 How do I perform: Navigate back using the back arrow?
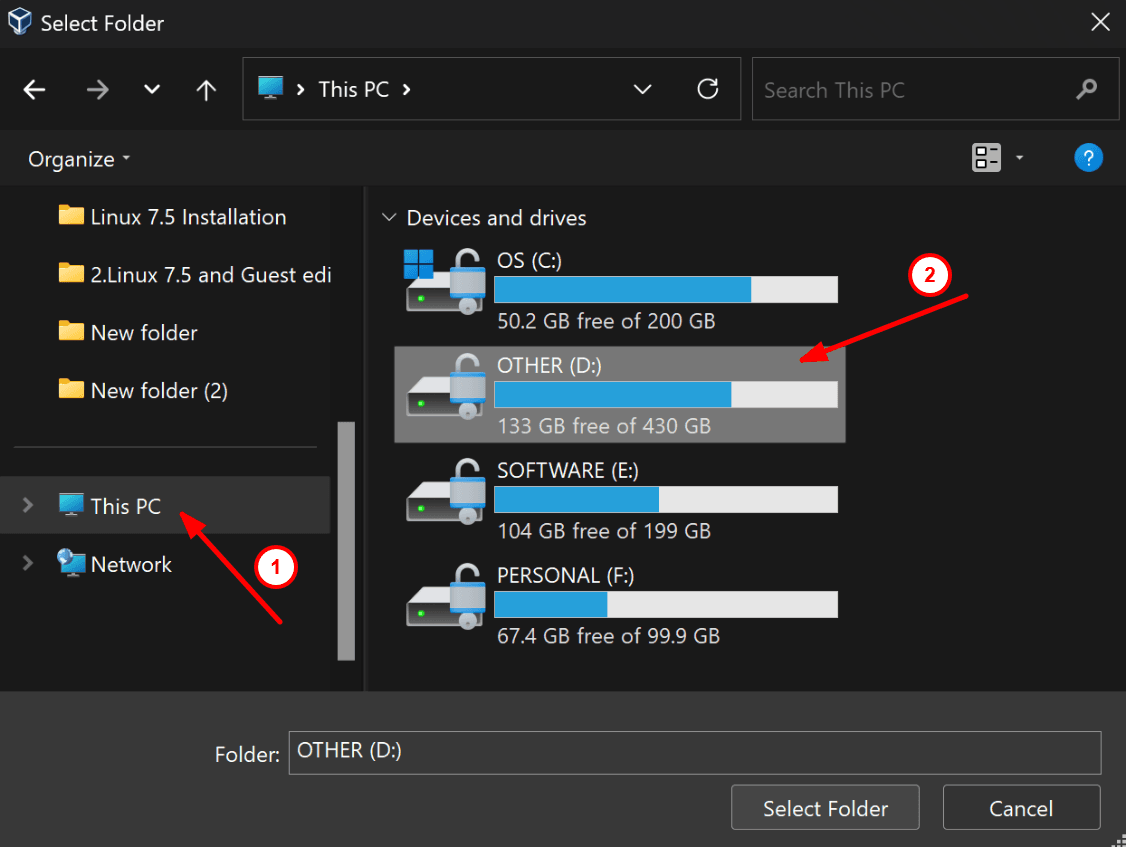[34, 89]
